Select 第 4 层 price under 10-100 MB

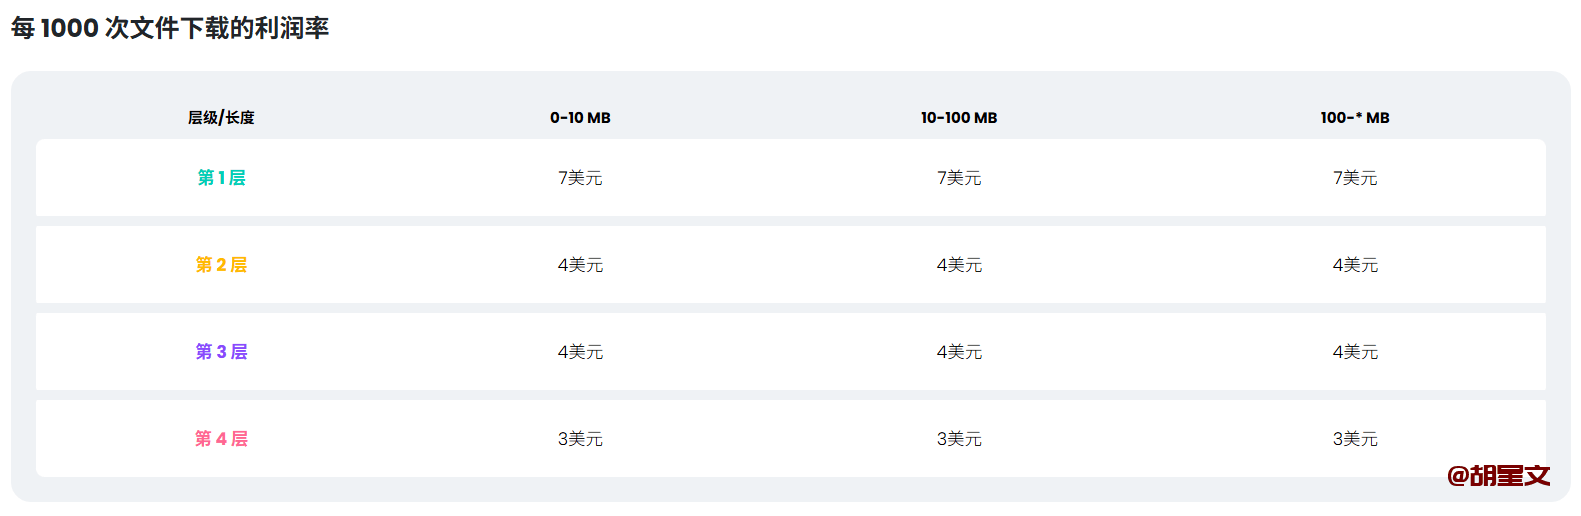coord(959,439)
